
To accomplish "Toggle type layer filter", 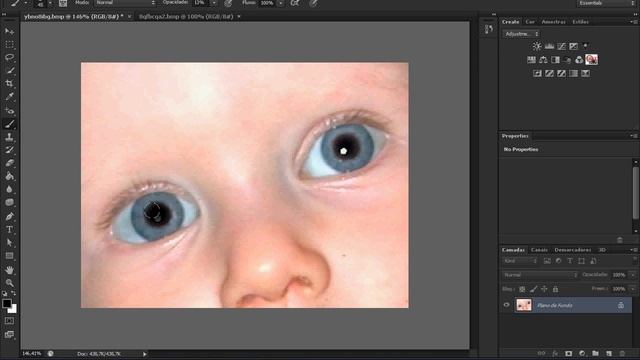I will tap(570, 261).
